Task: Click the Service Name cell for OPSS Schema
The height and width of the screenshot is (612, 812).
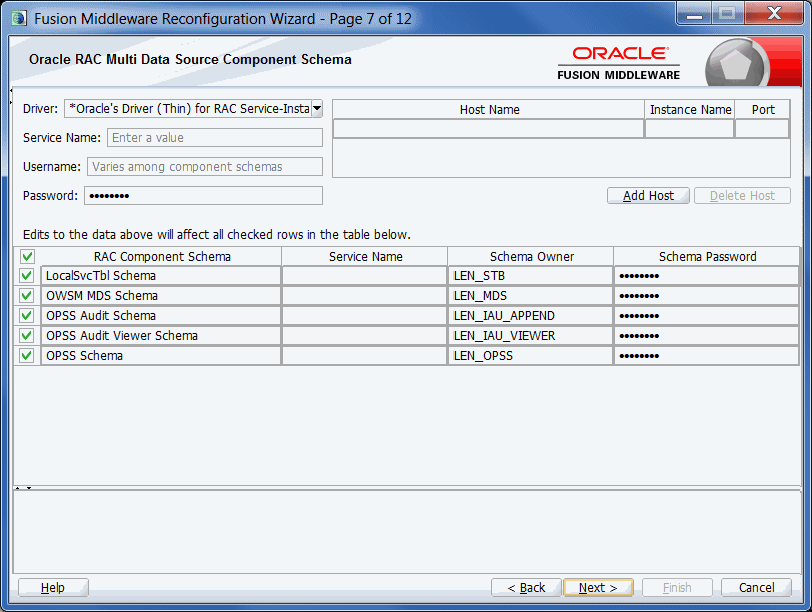Action: pos(365,356)
